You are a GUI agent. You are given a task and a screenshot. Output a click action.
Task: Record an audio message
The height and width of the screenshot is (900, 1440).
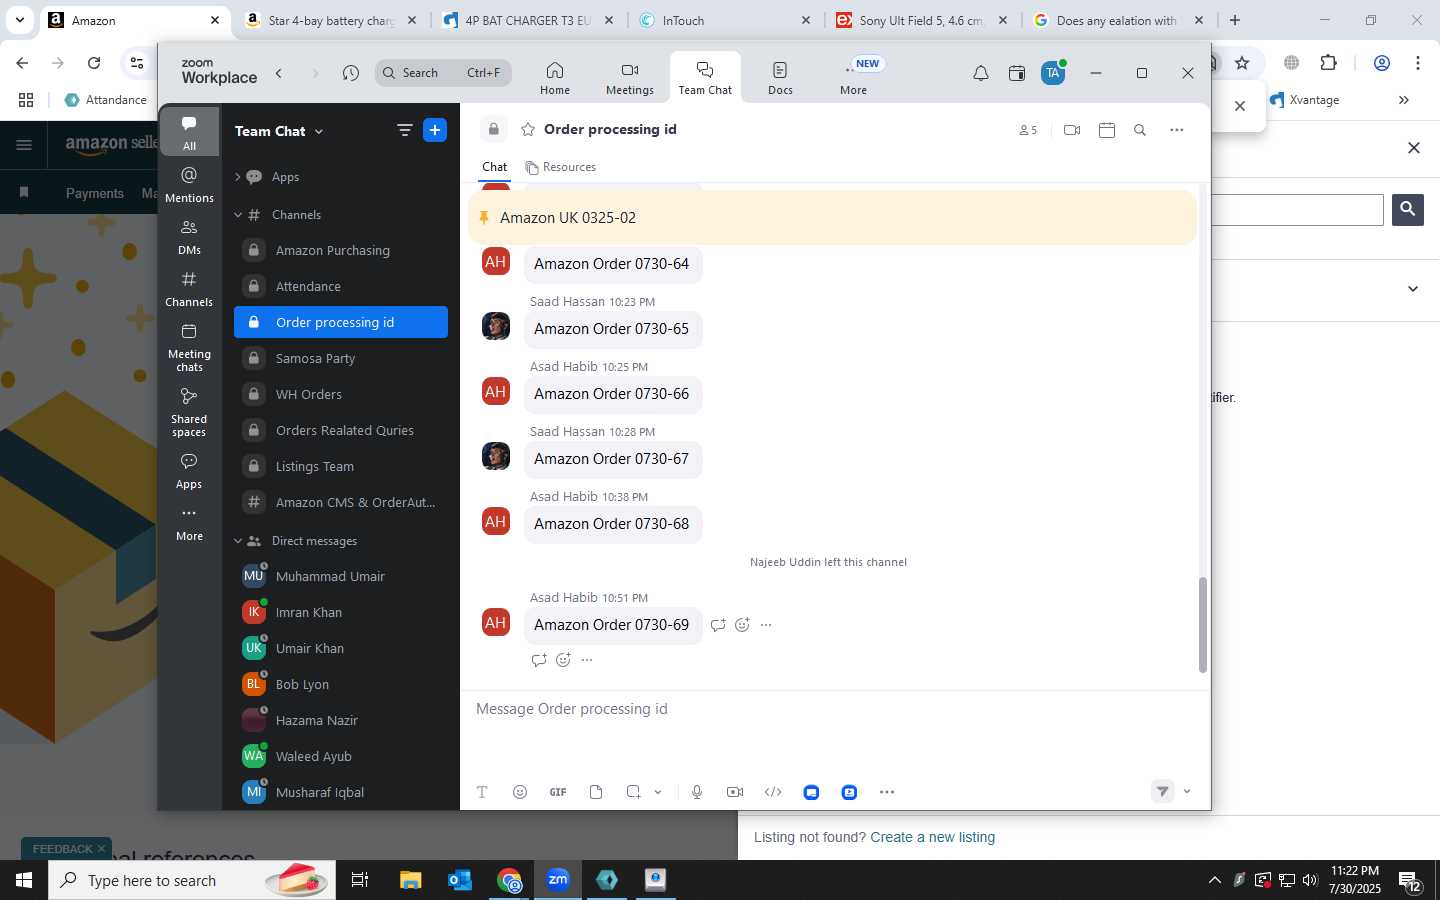click(697, 792)
